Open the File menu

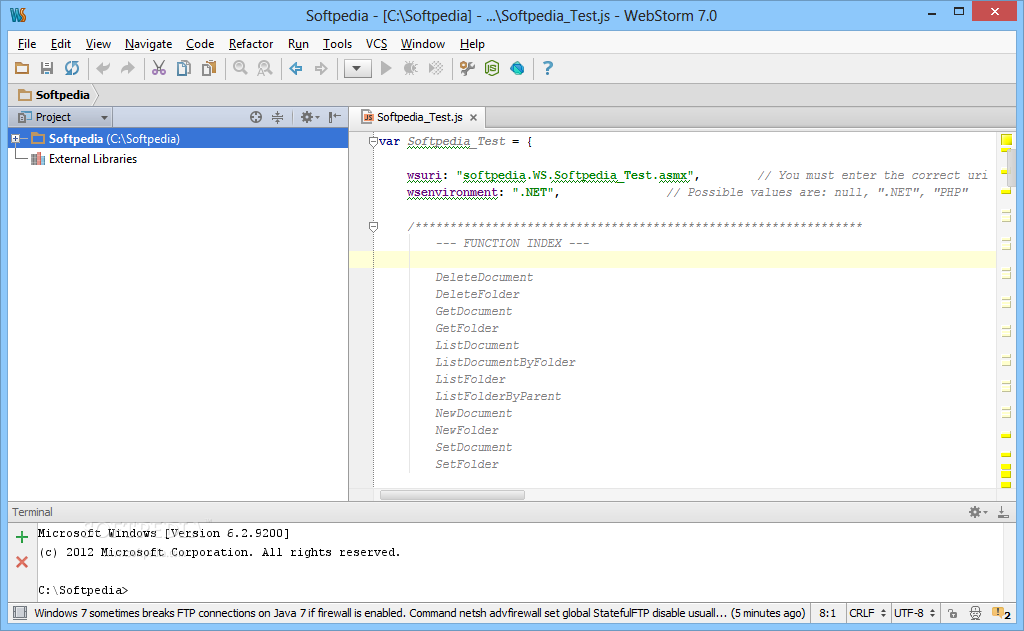click(27, 44)
